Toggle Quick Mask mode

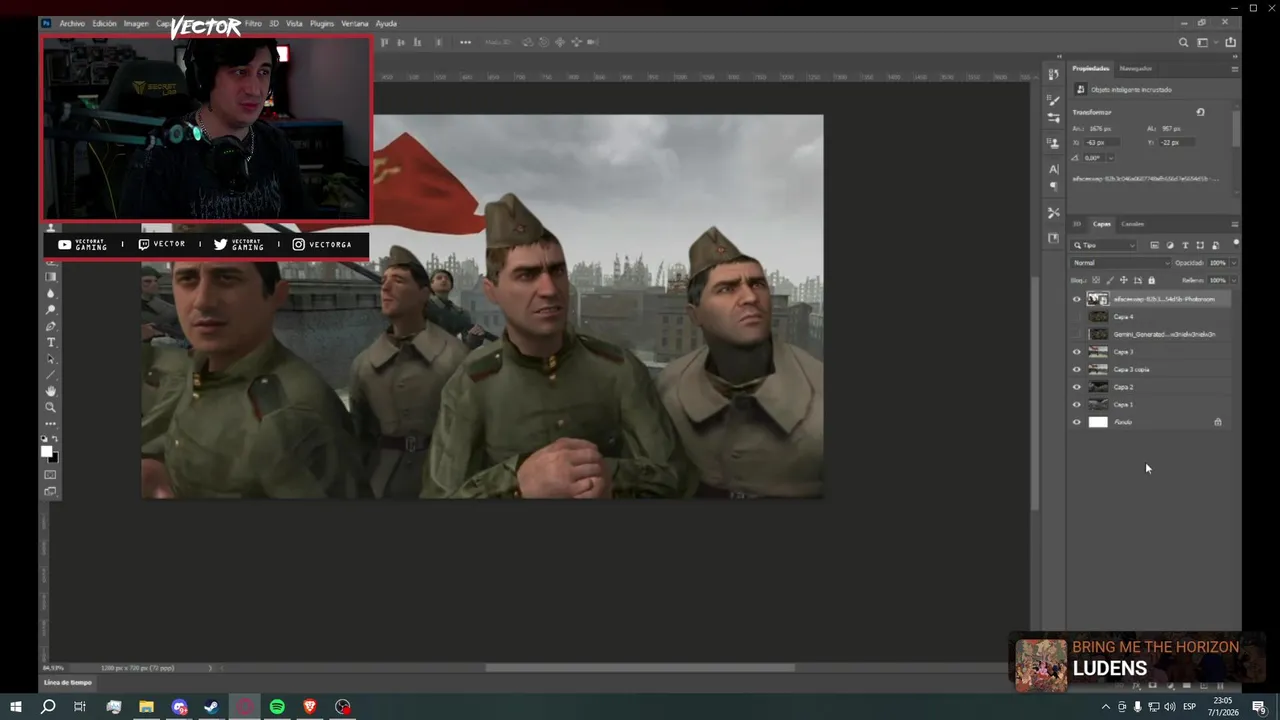[51, 475]
